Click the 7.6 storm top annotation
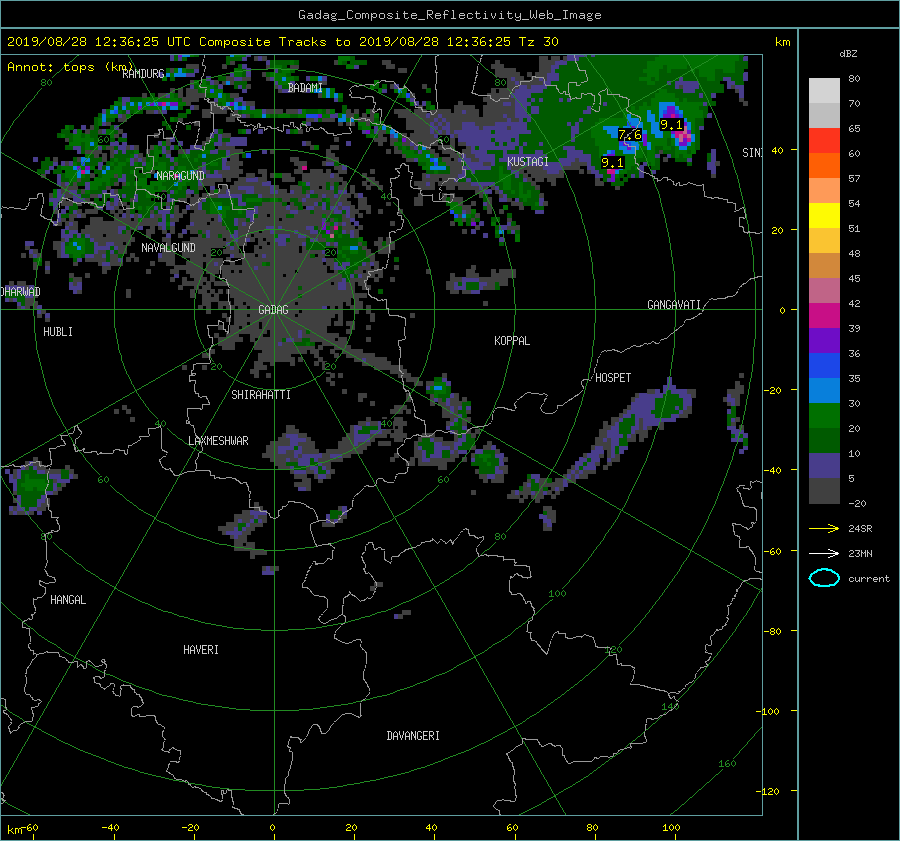The image size is (900, 841). click(630, 135)
